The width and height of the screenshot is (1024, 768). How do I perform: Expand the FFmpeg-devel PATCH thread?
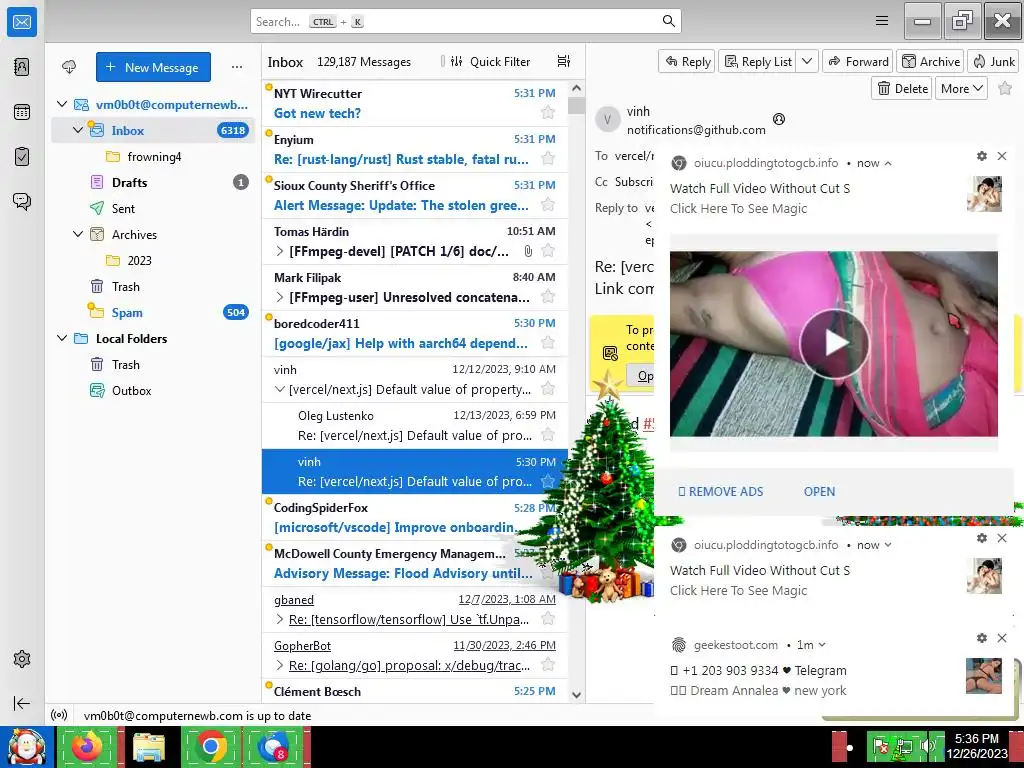click(x=280, y=251)
